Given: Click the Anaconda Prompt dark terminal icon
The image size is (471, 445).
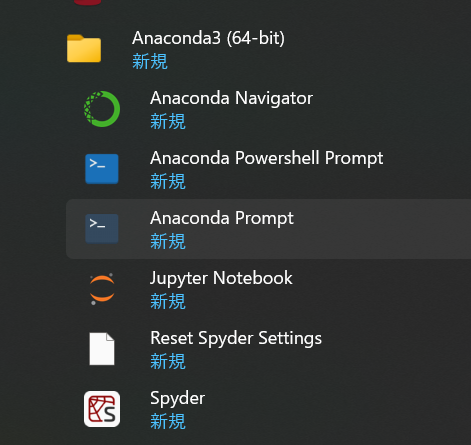Looking at the screenshot, I should 102,229.
